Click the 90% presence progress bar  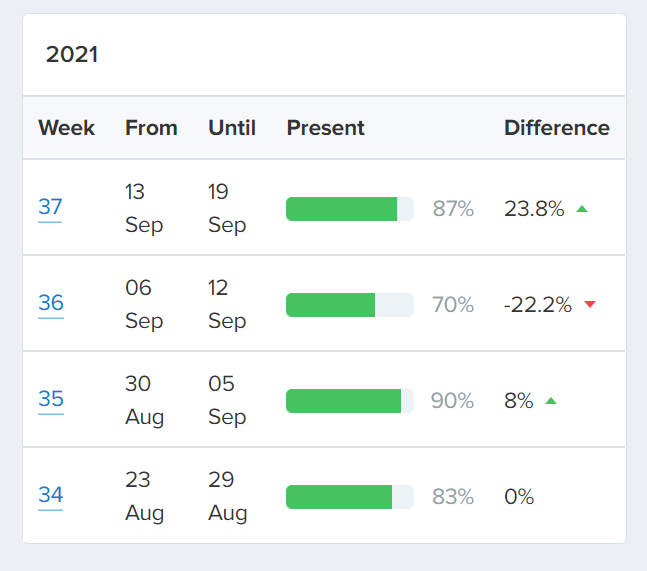349,401
